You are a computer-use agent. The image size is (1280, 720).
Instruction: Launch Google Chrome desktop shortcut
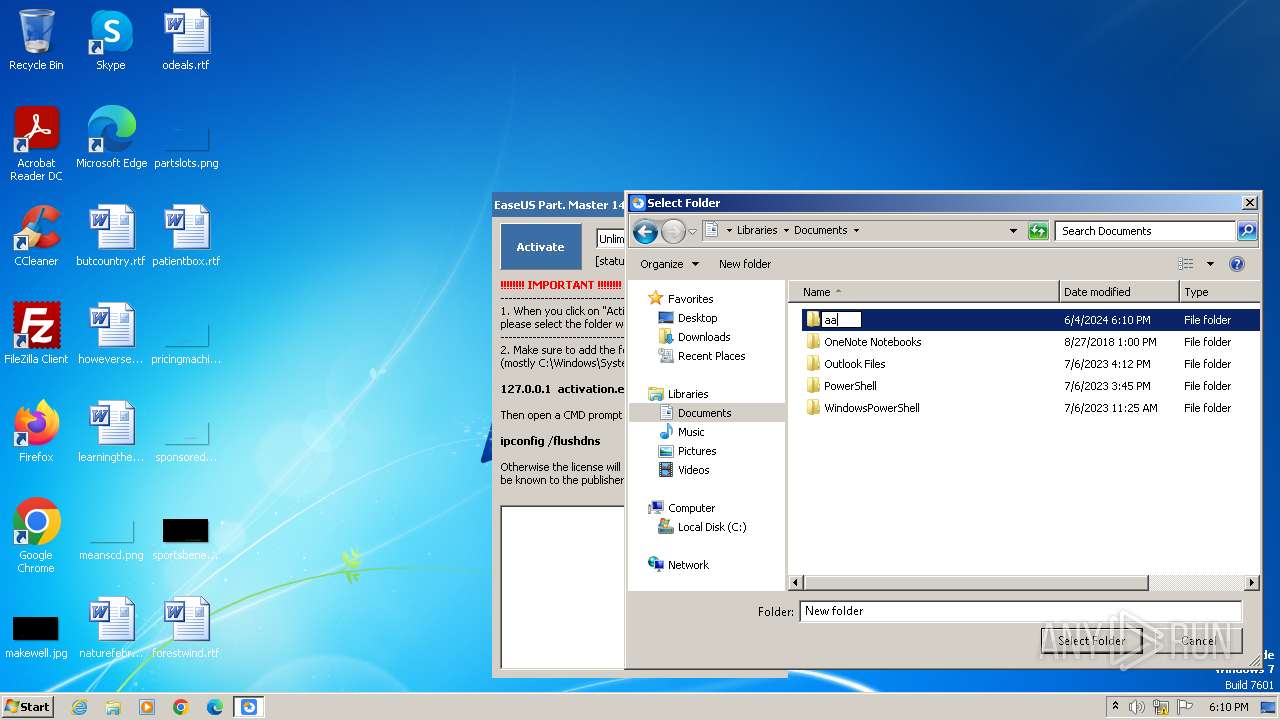[x=36, y=536]
